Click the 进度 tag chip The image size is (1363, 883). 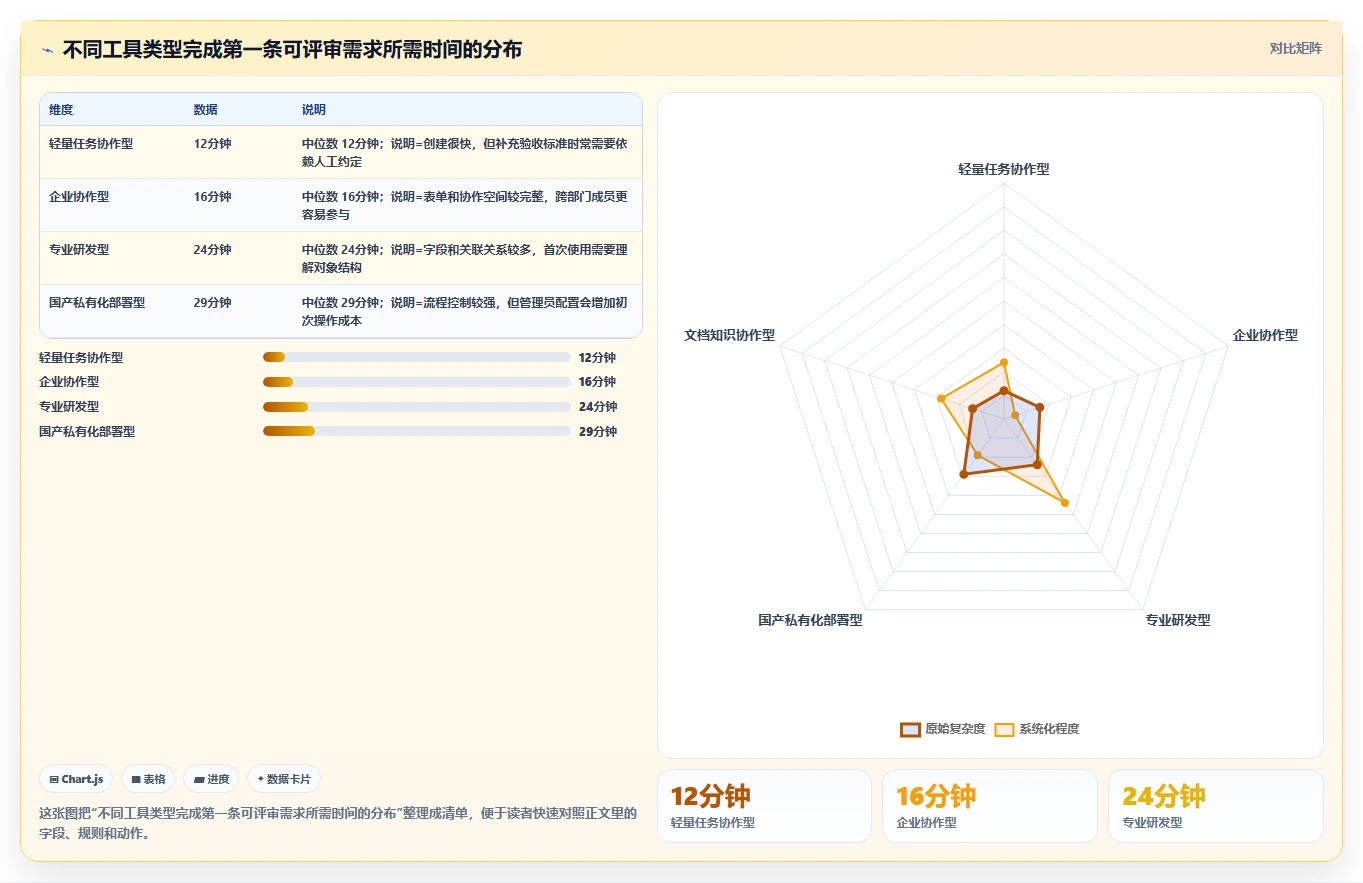(x=211, y=779)
